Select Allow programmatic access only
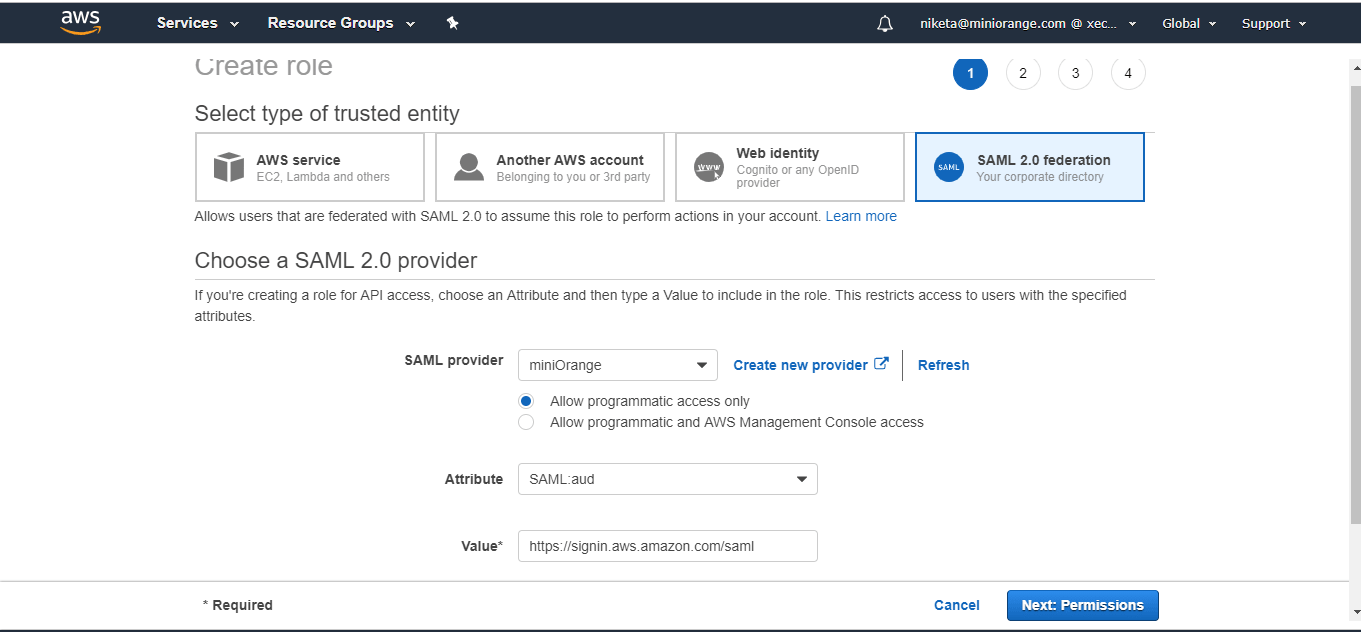This screenshot has width=1361, height=632. click(x=526, y=400)
